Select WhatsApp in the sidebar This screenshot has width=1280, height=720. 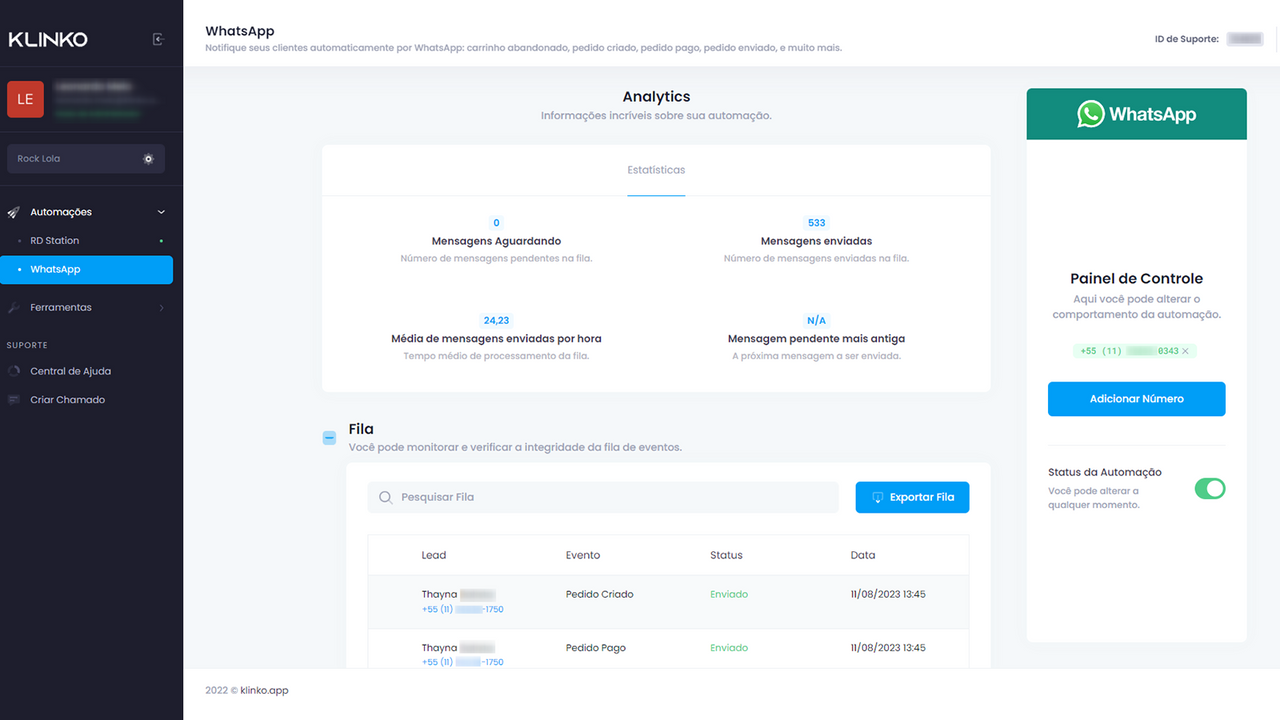86,269
